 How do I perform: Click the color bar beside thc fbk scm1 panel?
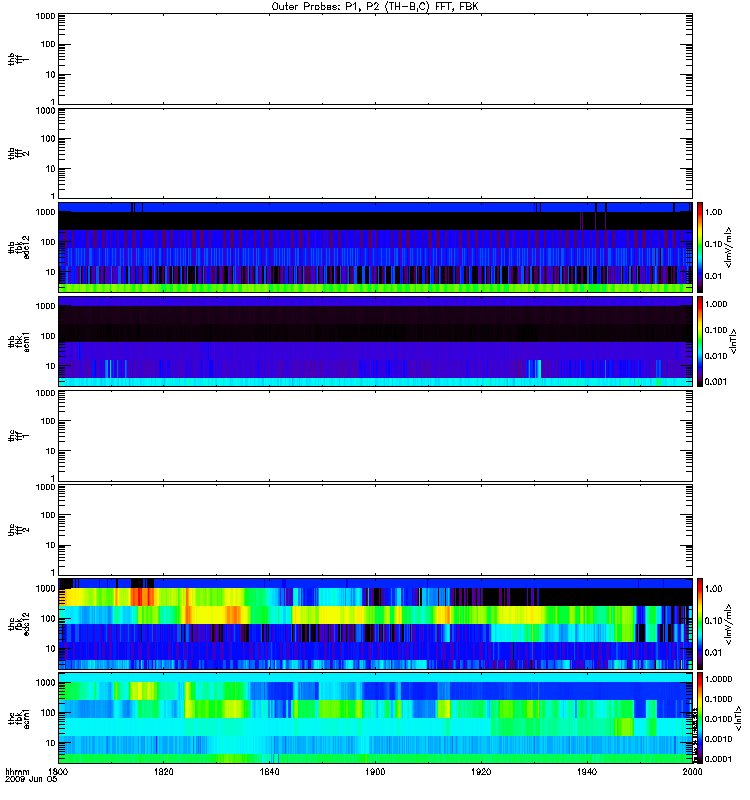point(700,718)
